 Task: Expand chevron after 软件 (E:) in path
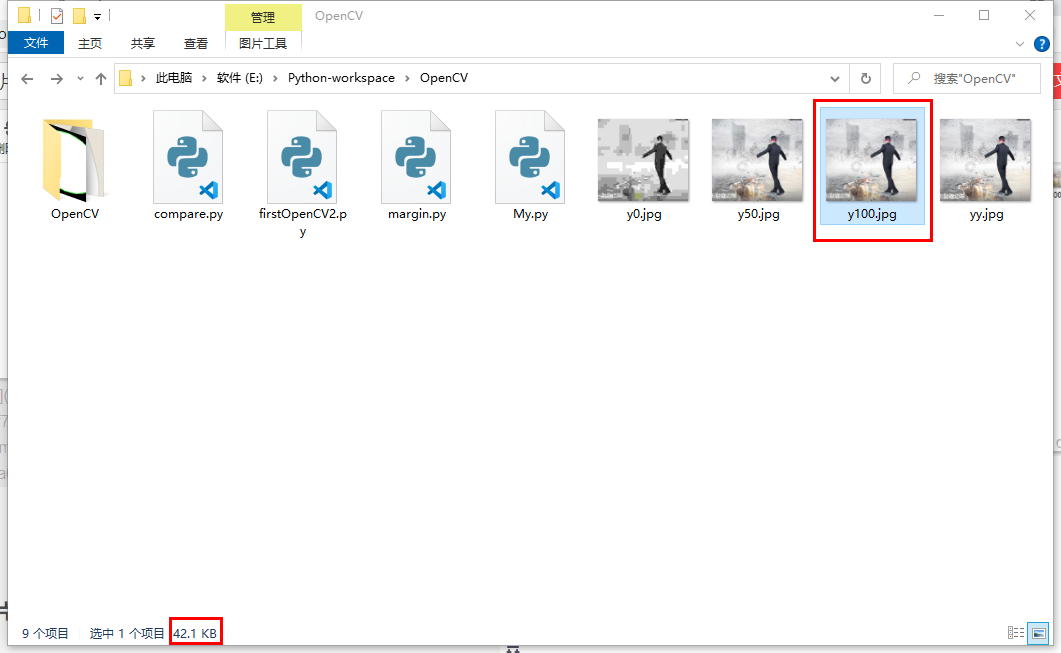click(275, 78)
